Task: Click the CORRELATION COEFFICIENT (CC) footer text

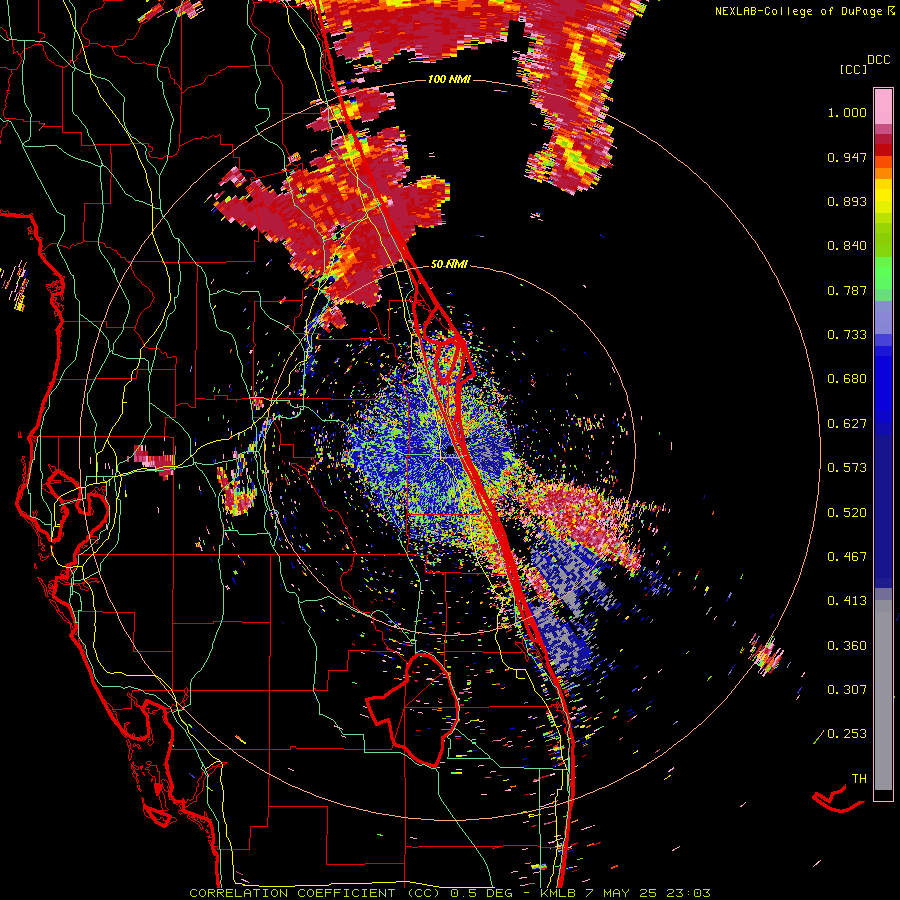Action: tap(315, 893)
